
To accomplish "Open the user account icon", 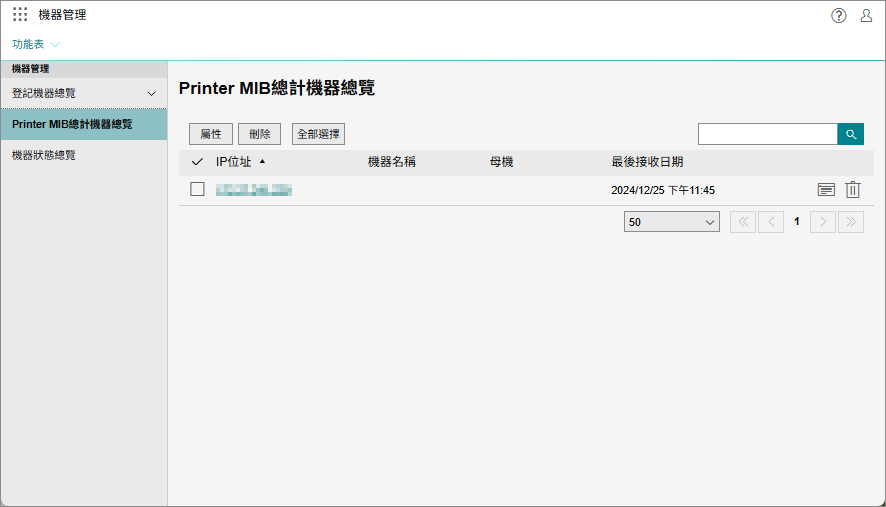I will [866, 15].
